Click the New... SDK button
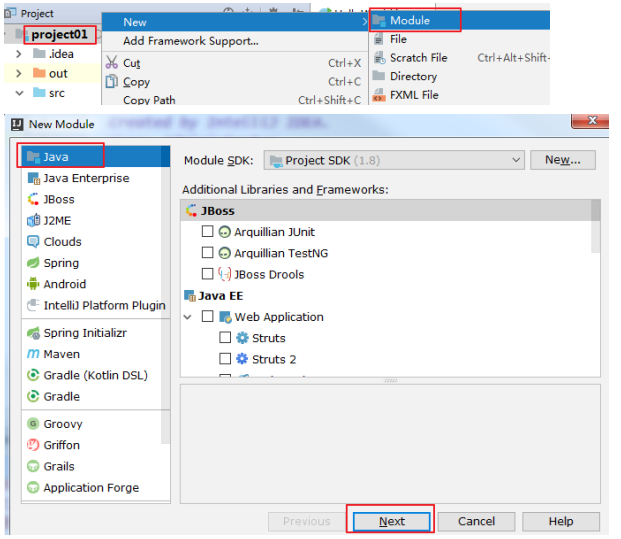This screenshot has width=621, height=539. (x=563, y=160)
